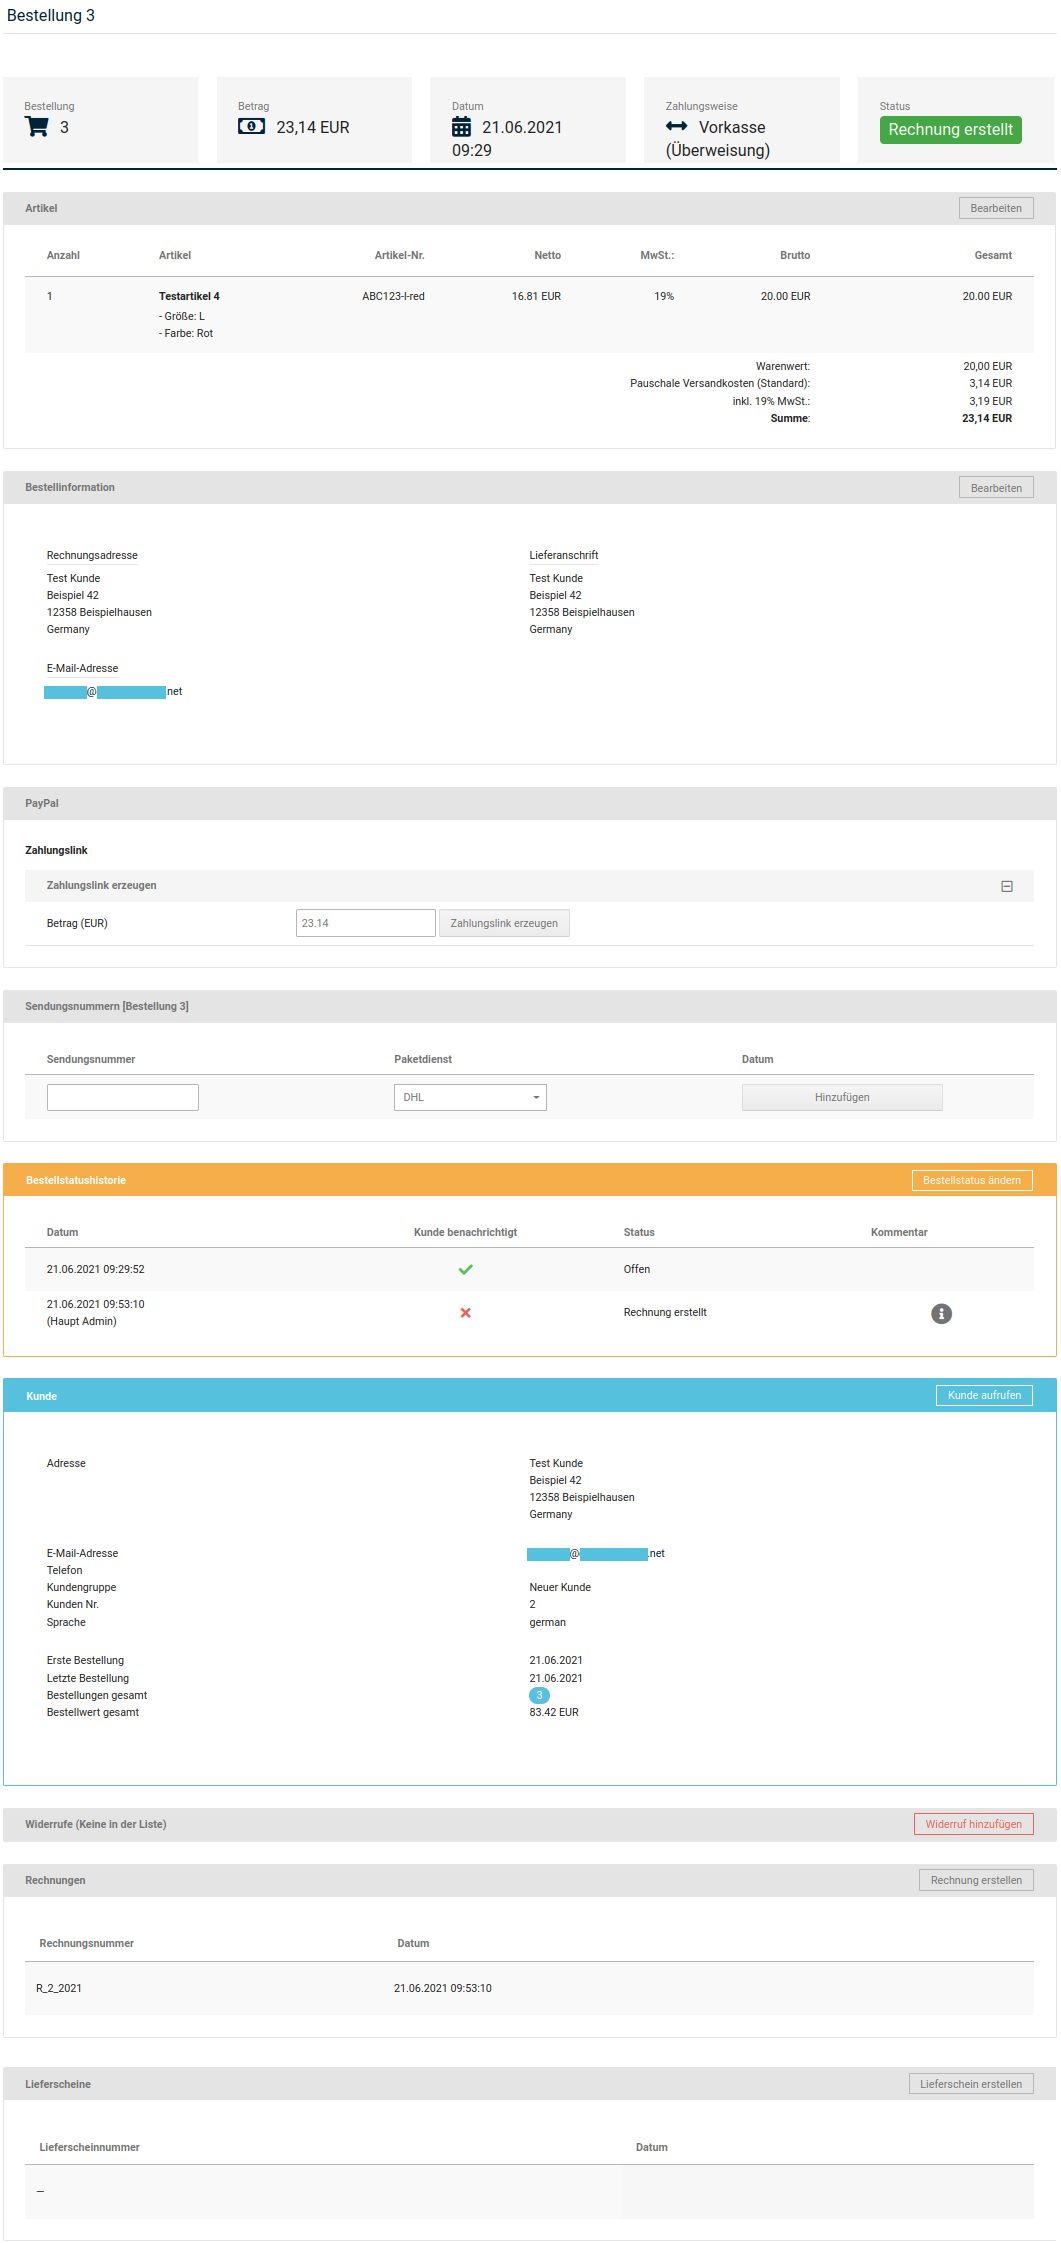
Task: Click the Rechnung erstellt status badge
Action: pos(950,130)
